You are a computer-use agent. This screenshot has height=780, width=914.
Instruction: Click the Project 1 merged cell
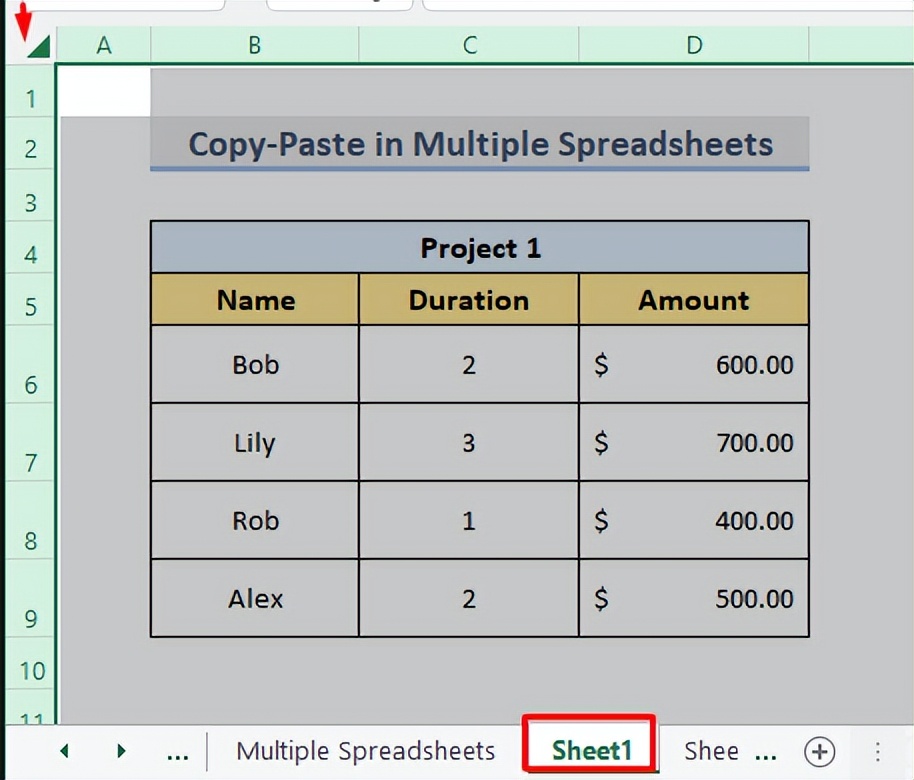(480, 247)
